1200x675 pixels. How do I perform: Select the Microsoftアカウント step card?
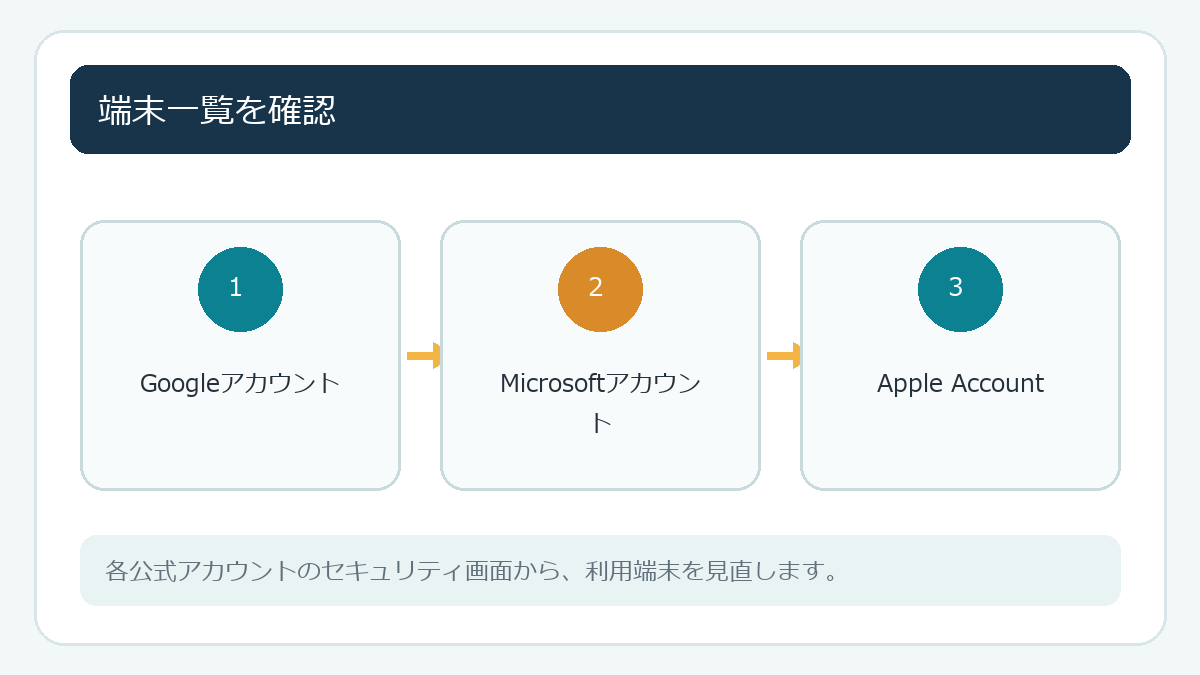(x=600, y=355)
